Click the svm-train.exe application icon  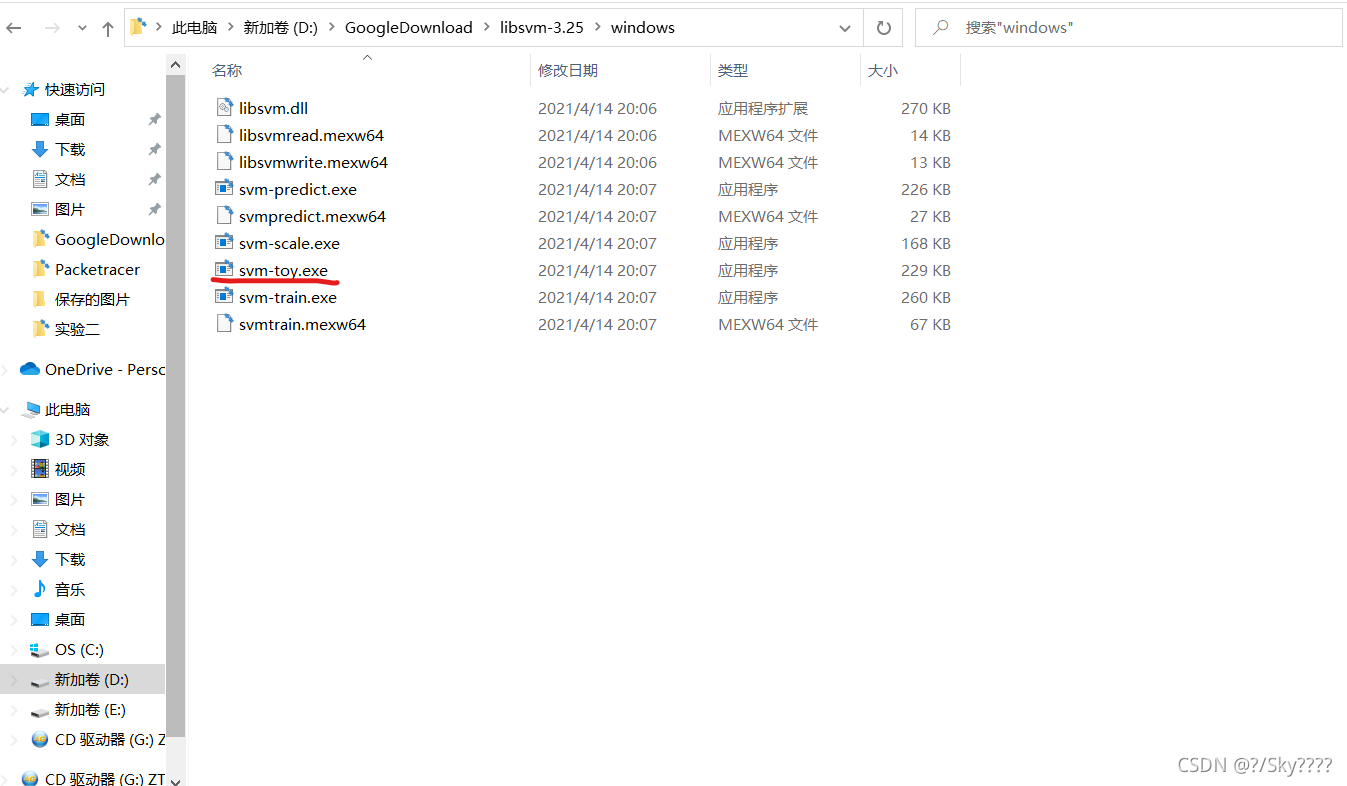click(x=224, y=297)
